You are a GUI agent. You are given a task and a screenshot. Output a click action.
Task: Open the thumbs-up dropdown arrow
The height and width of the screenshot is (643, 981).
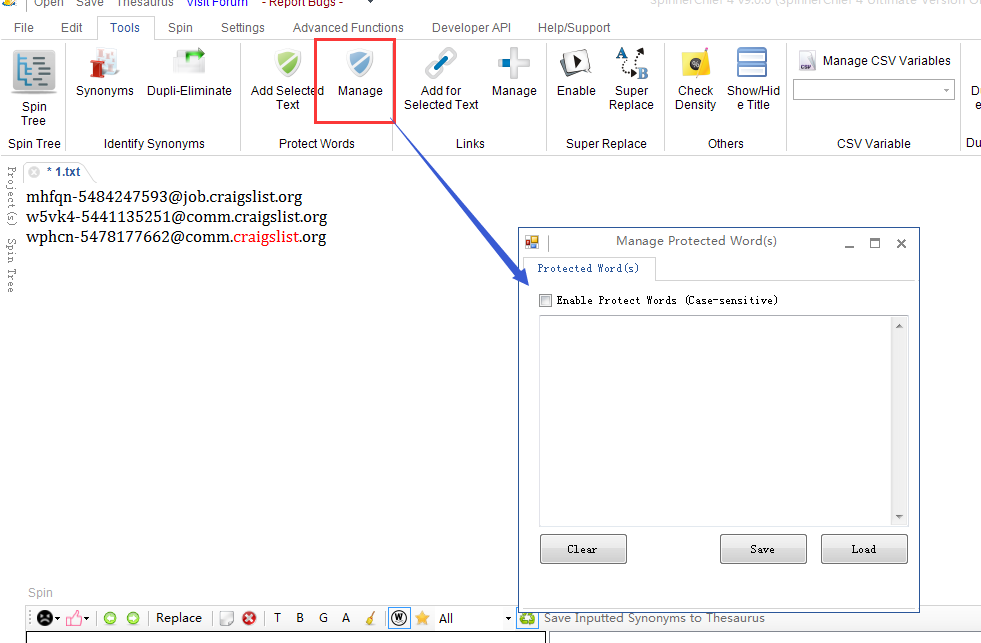coord(86,619)
